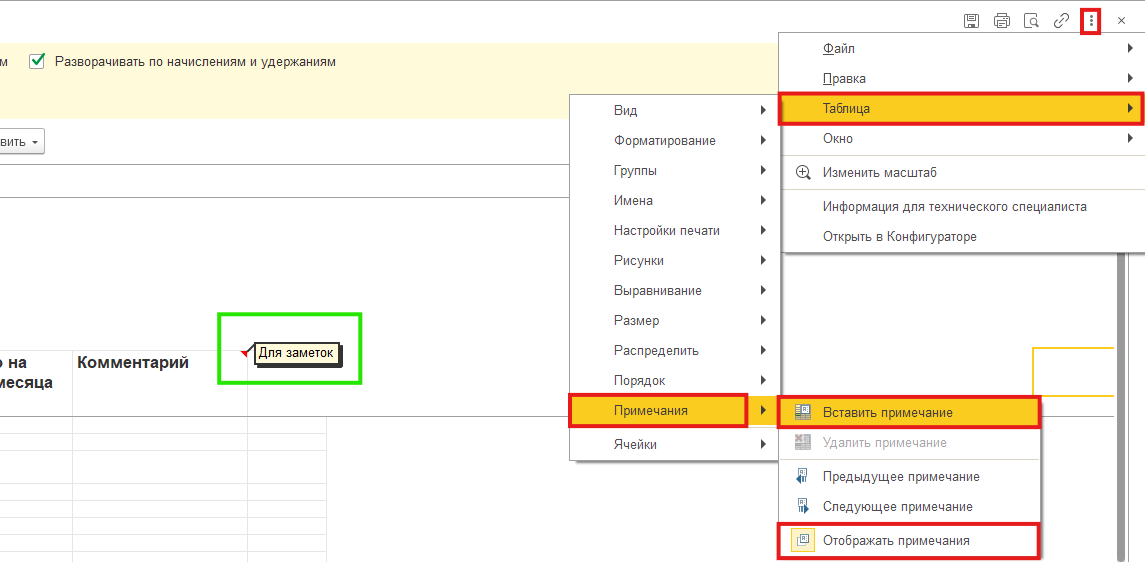
Task: Click the first empty cell under Комментарий
Action: 160,425
